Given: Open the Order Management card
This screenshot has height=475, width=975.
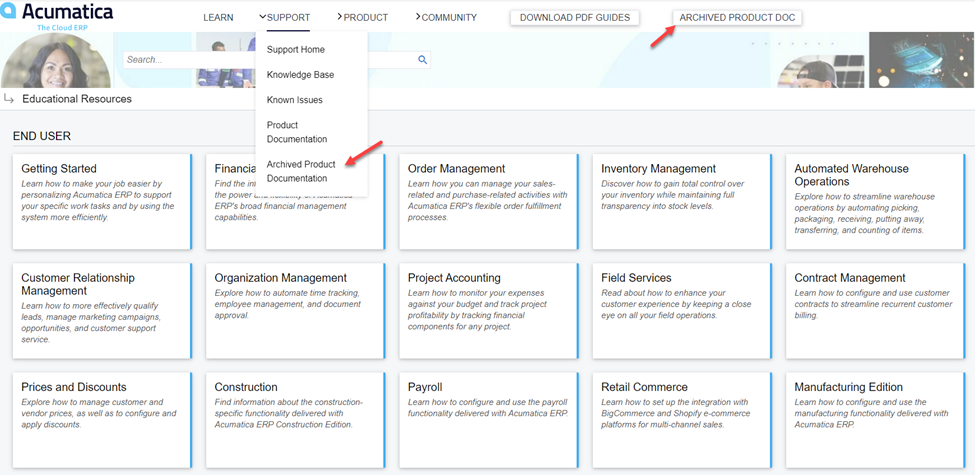Looking at the screenshot, I should [x=489, y=202].
